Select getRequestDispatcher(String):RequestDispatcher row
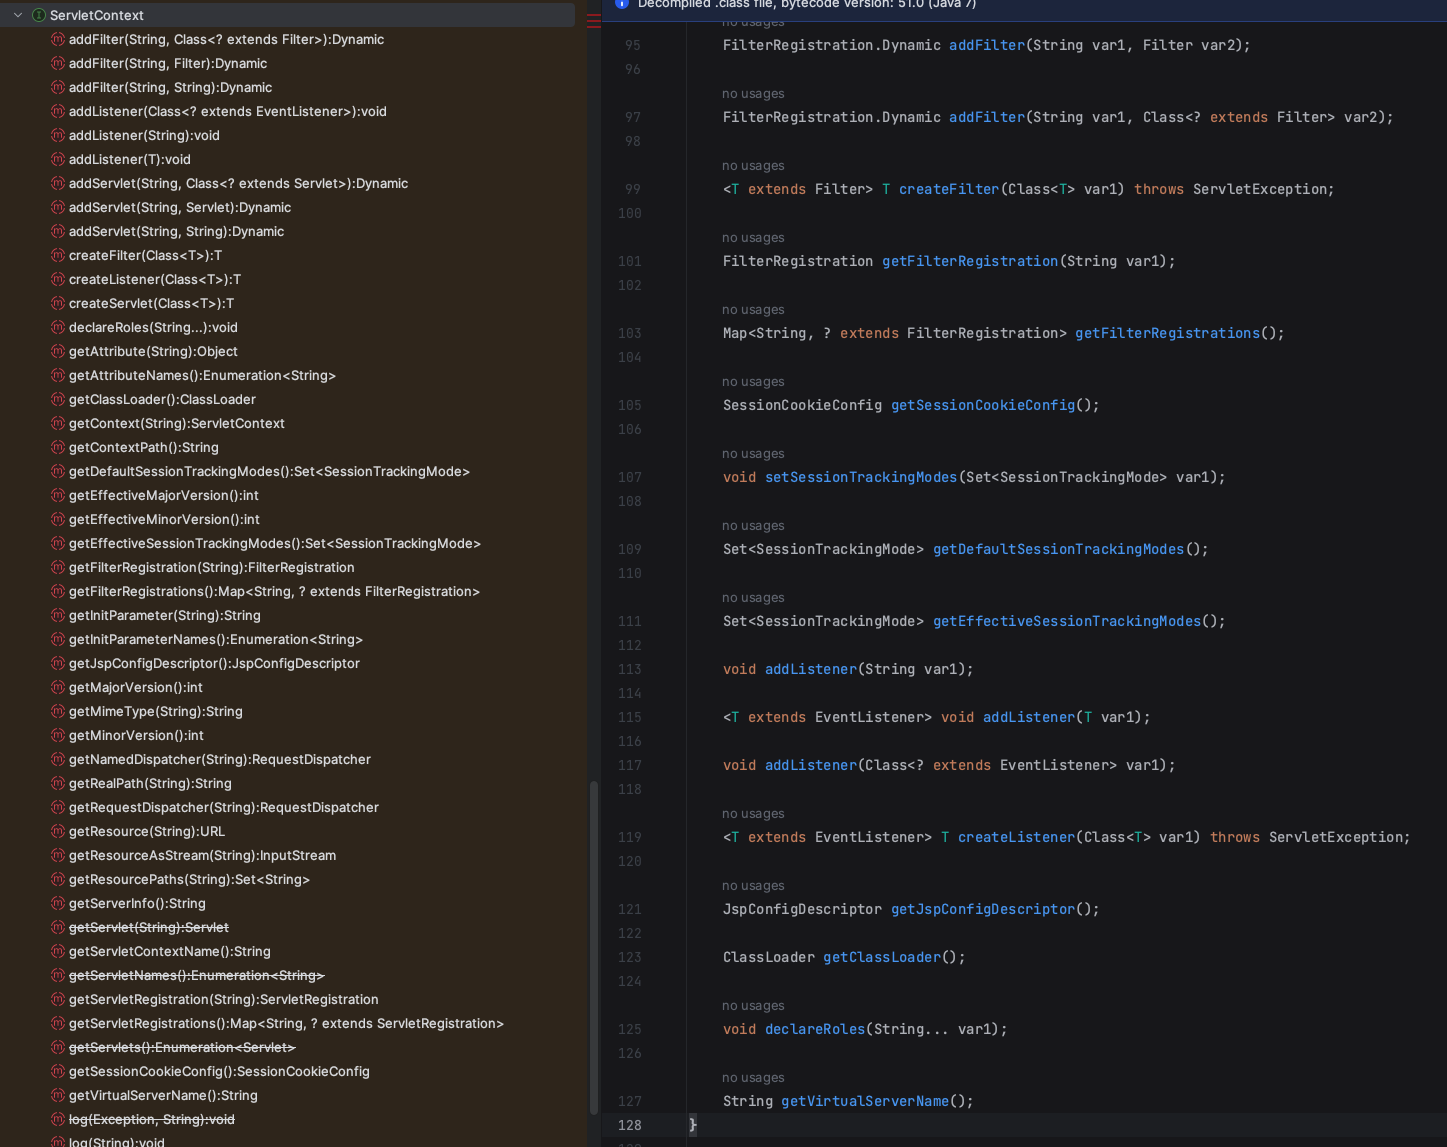The image size is (1447, 1147). pos(224,807)
